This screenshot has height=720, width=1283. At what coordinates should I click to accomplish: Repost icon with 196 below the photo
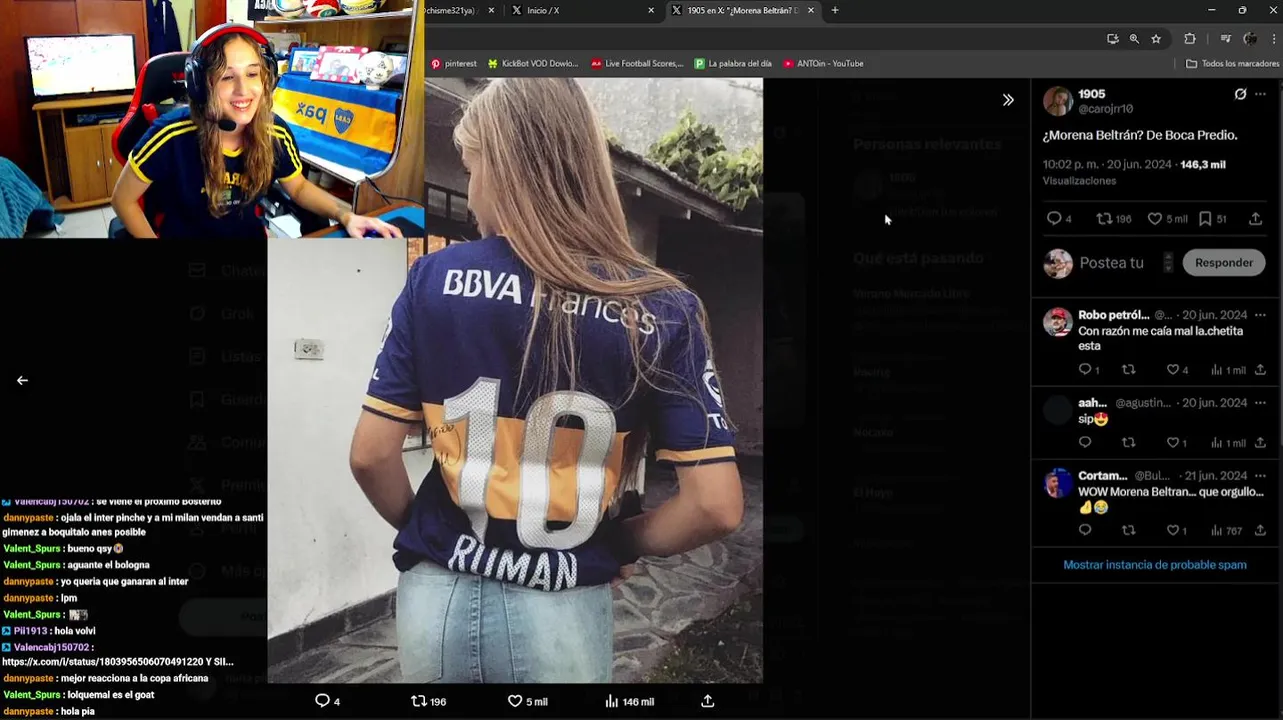[x=429, y=701]
